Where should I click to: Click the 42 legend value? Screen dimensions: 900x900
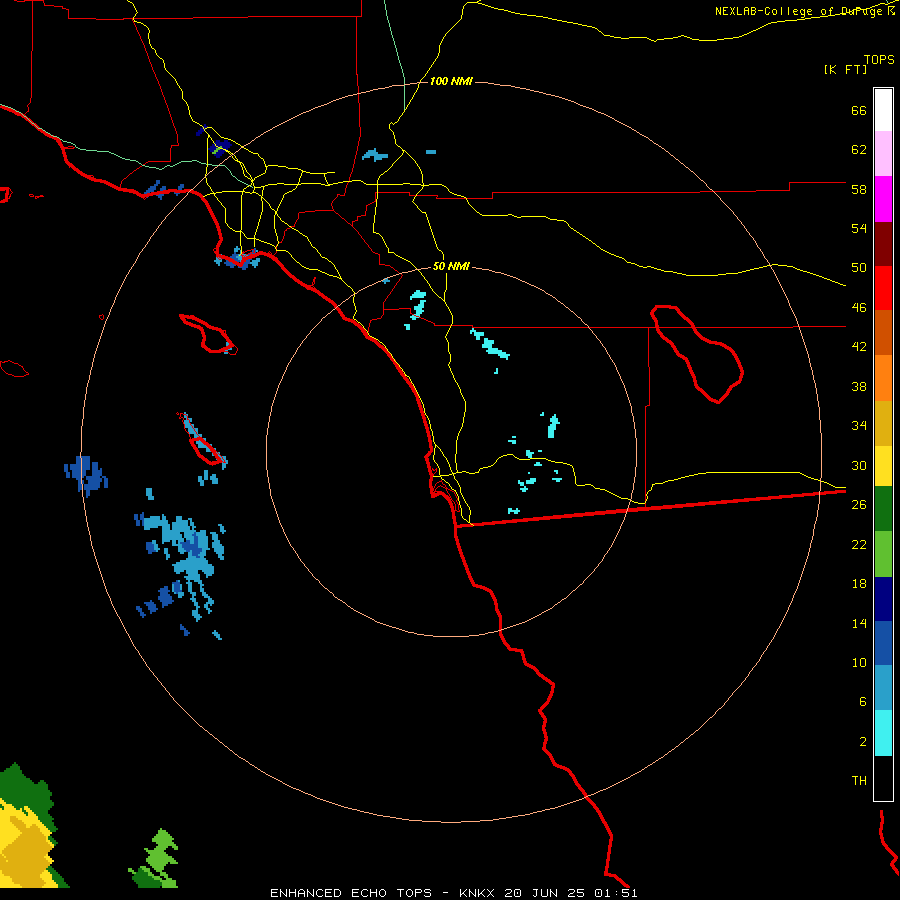coord(859,347)
